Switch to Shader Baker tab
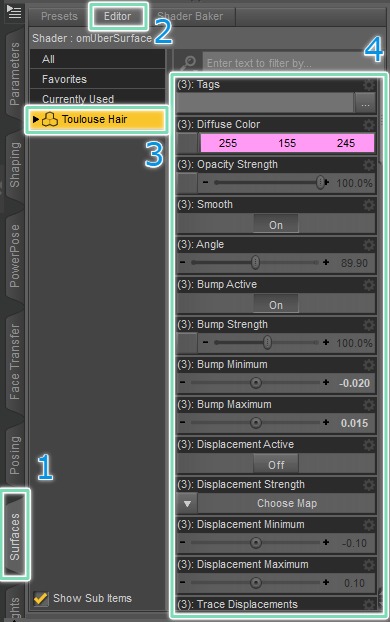390x622 pixels. (x=190, y=16)
